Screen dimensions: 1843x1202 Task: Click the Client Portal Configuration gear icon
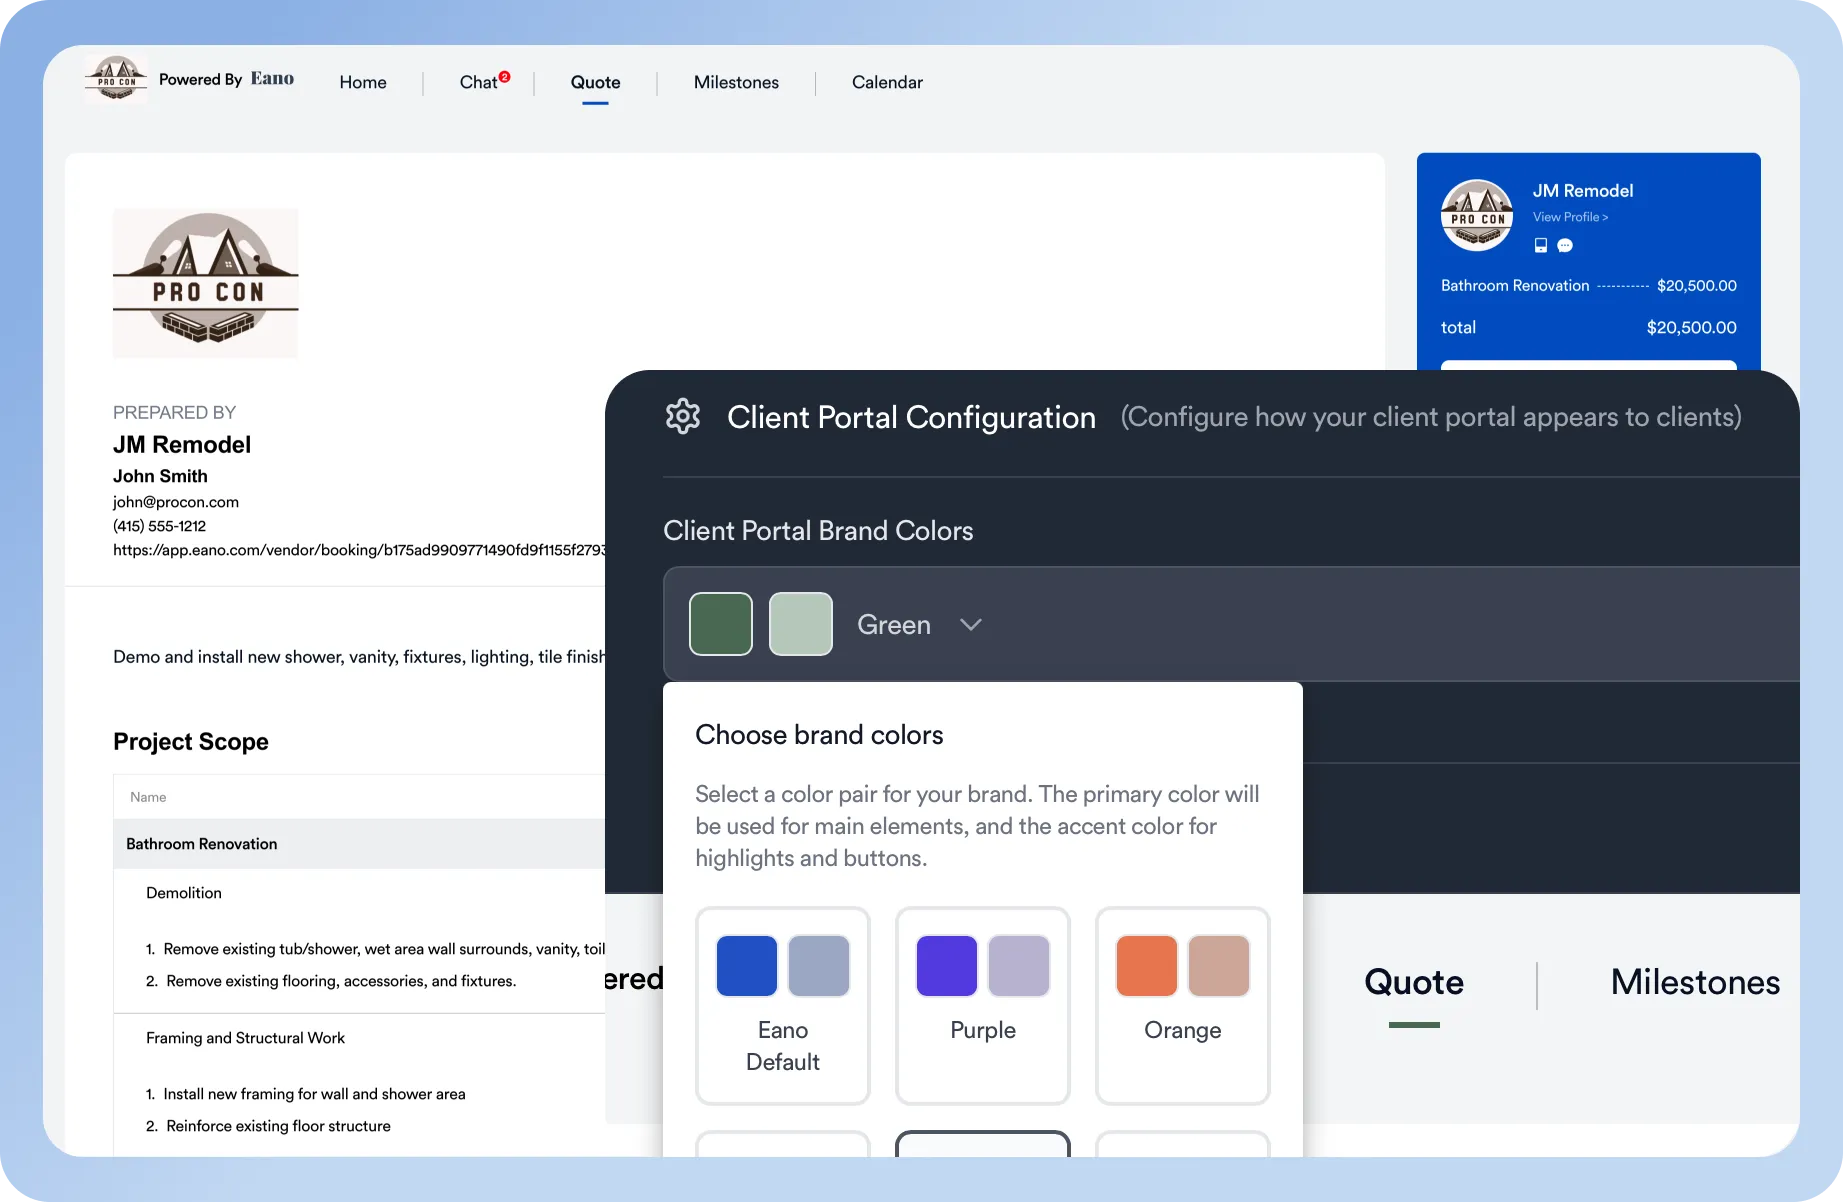pyautogui.click(x=683, y=416)
